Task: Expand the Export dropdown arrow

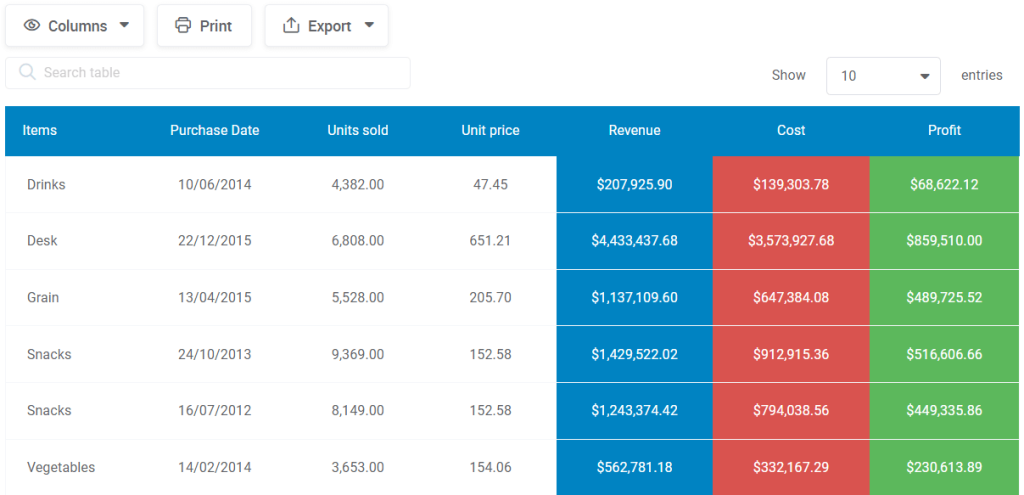Action: (x=369, y=25)
